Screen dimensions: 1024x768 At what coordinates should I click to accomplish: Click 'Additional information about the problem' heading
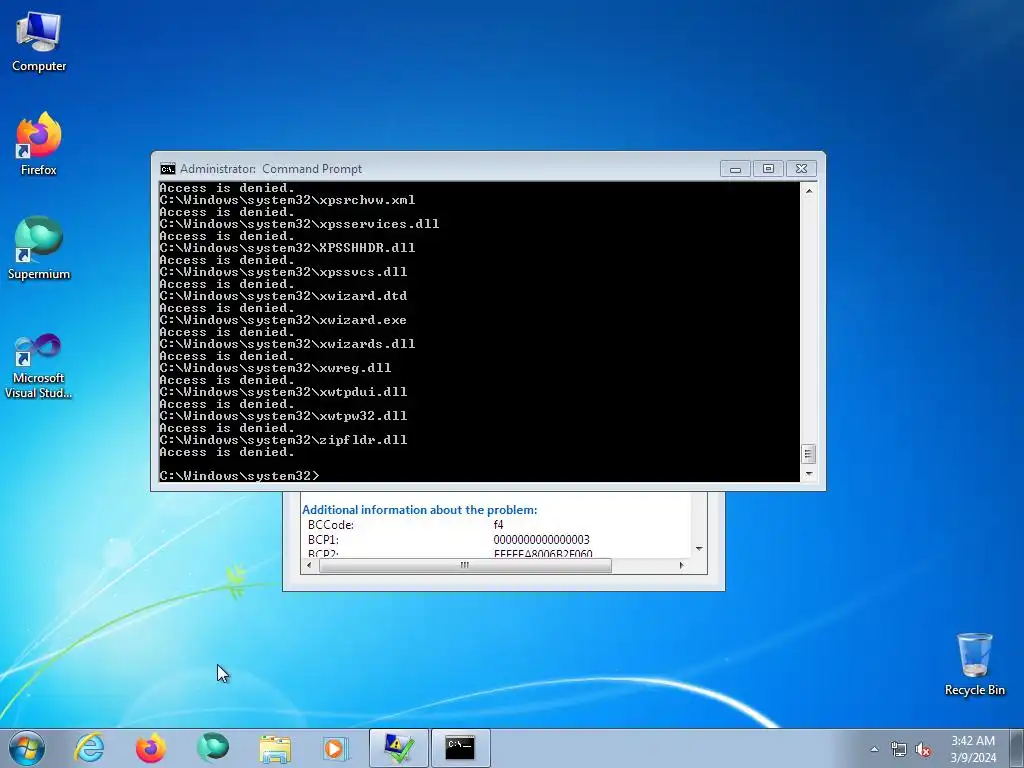point(419,510)
